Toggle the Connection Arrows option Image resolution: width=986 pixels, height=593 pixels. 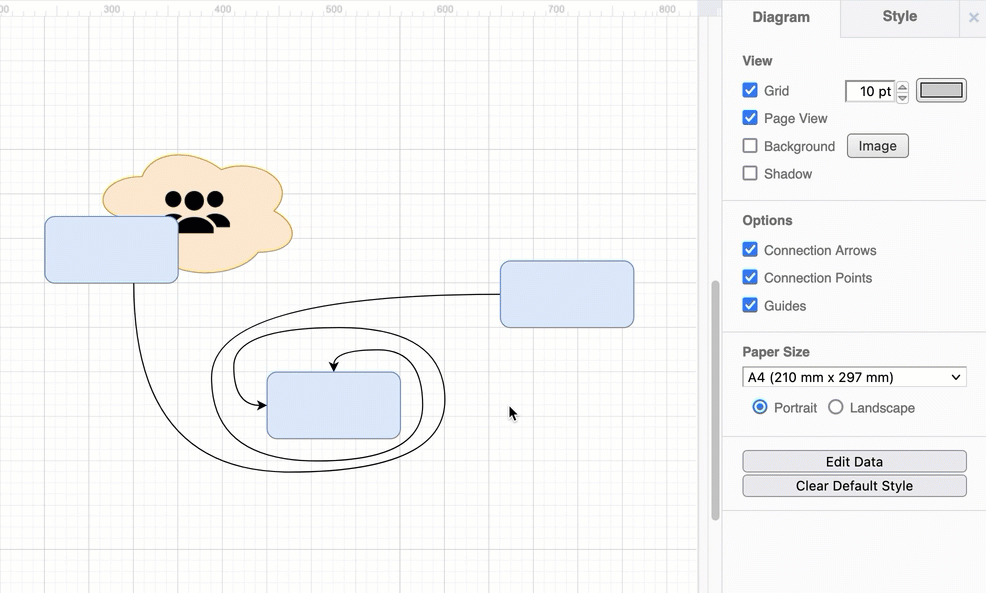pyautogui.click(x=750, y=250)
